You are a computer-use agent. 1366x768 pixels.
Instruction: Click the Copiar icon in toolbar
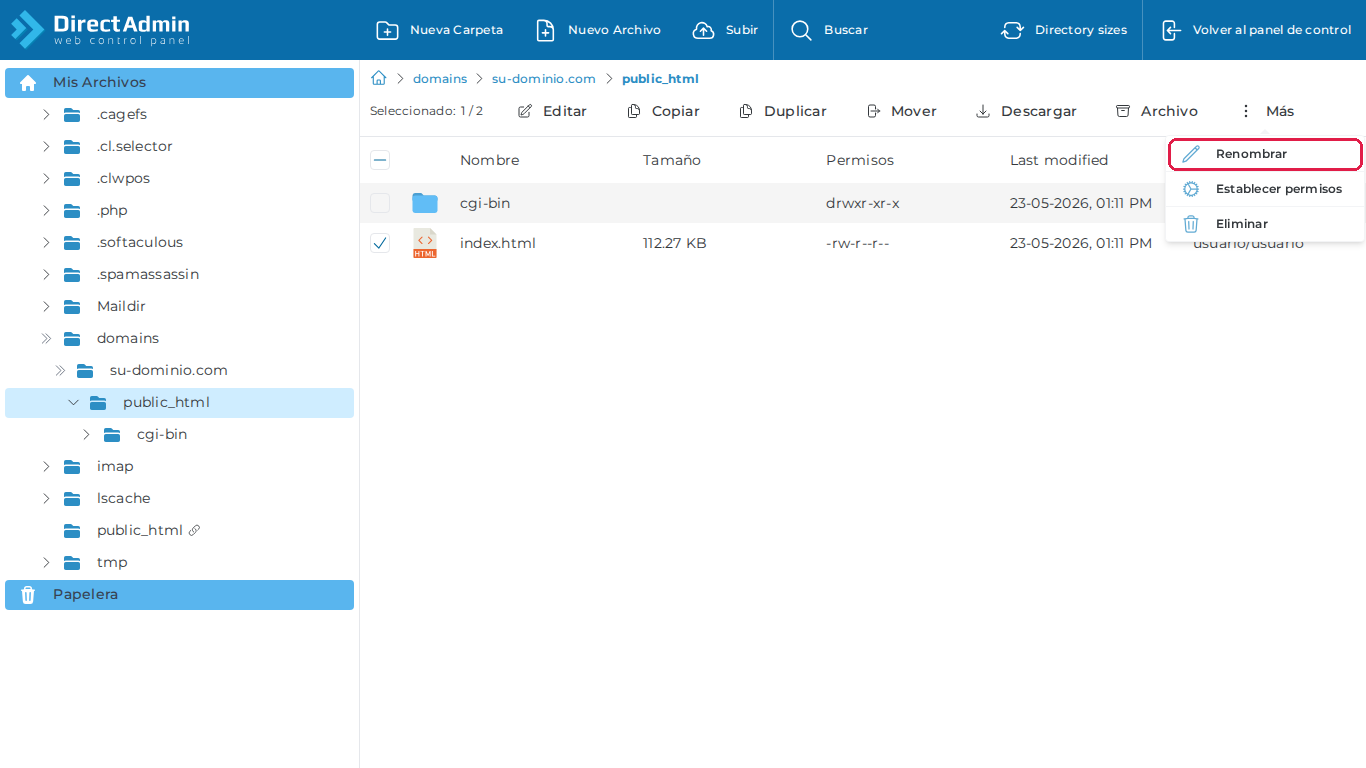634,111
